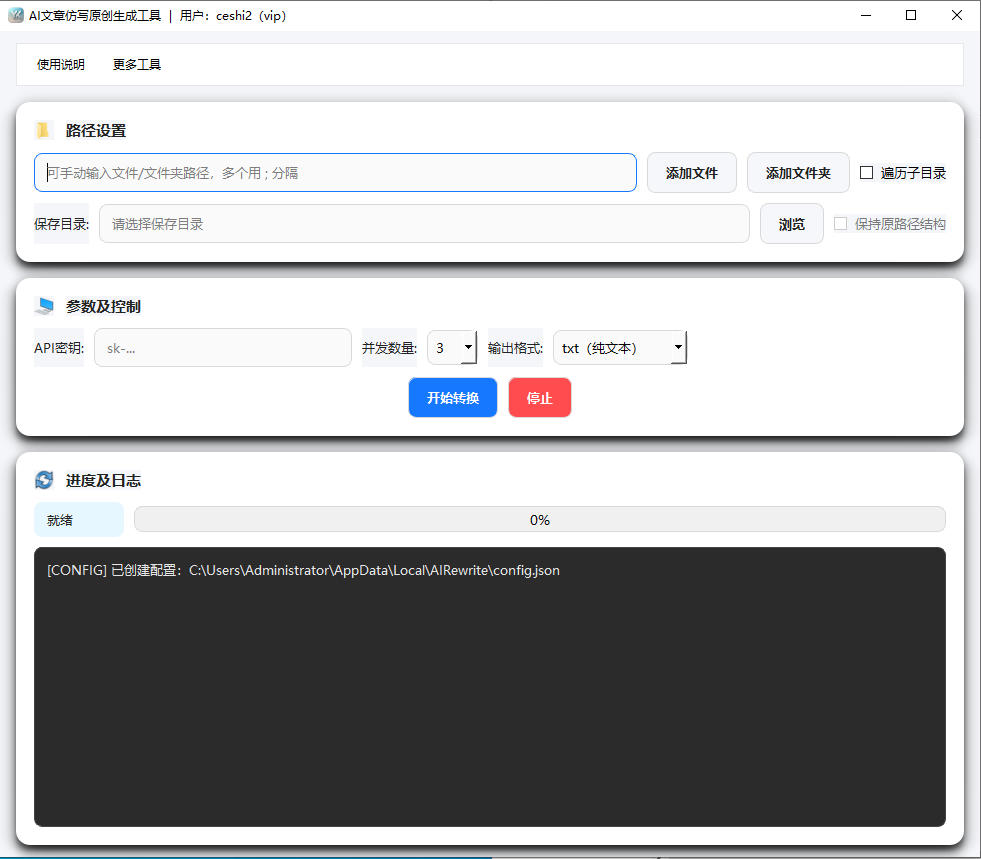
Task: Click the 添加文件夹 button
Action: 798,173
